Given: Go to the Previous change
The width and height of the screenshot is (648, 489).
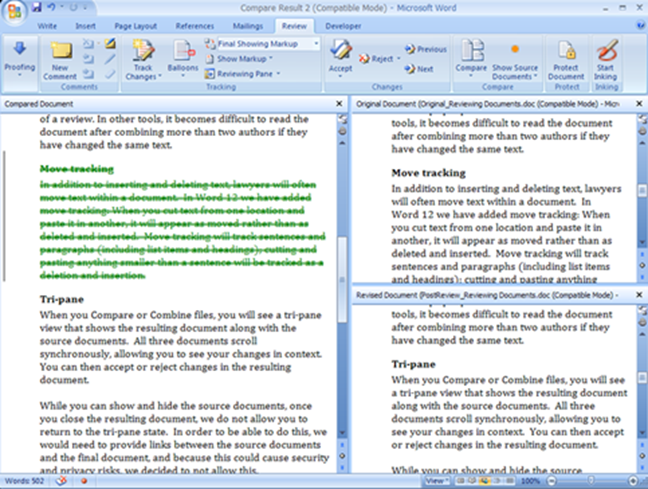Looking at the screenshot, I should pos(426,48).
